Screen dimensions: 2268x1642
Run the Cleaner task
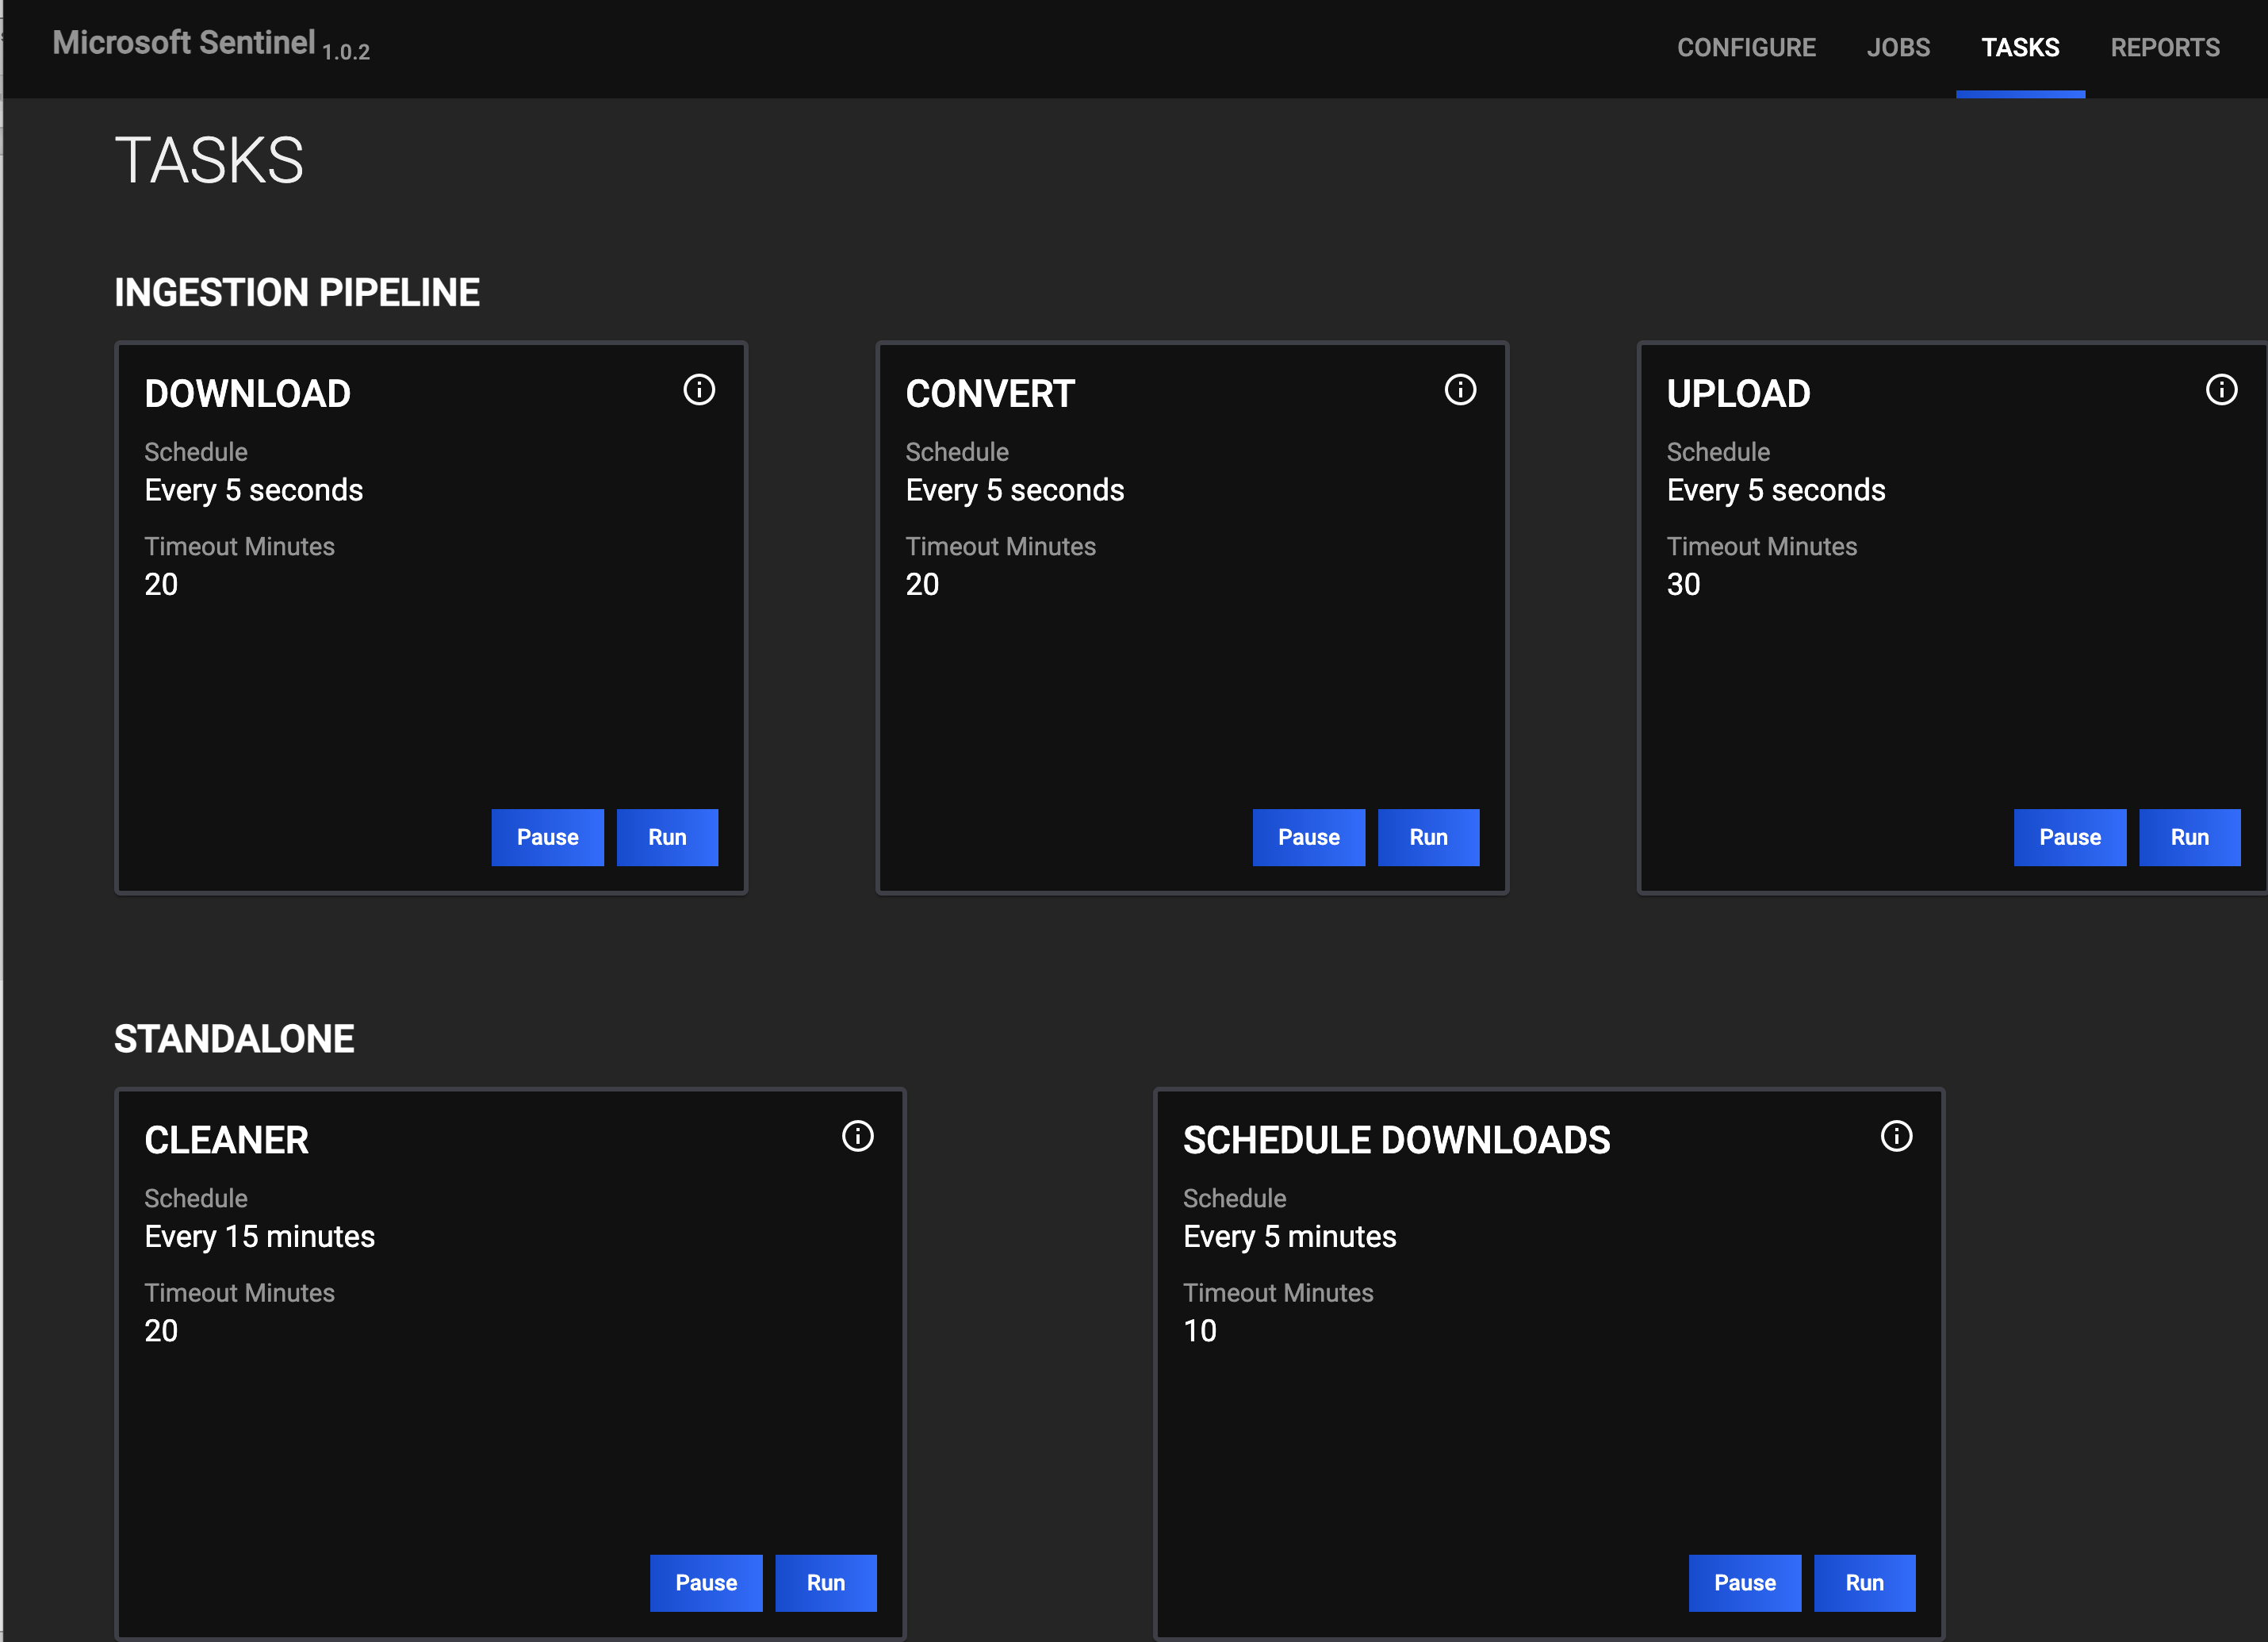click(x=825, y=1583)
